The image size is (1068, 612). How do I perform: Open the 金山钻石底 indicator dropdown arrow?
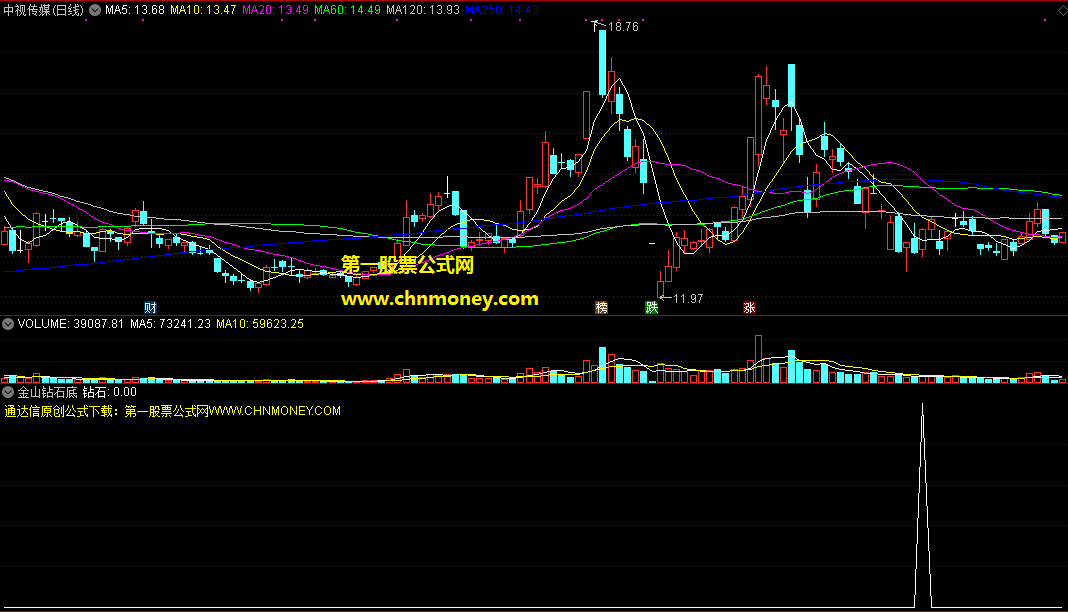[8, 392]
